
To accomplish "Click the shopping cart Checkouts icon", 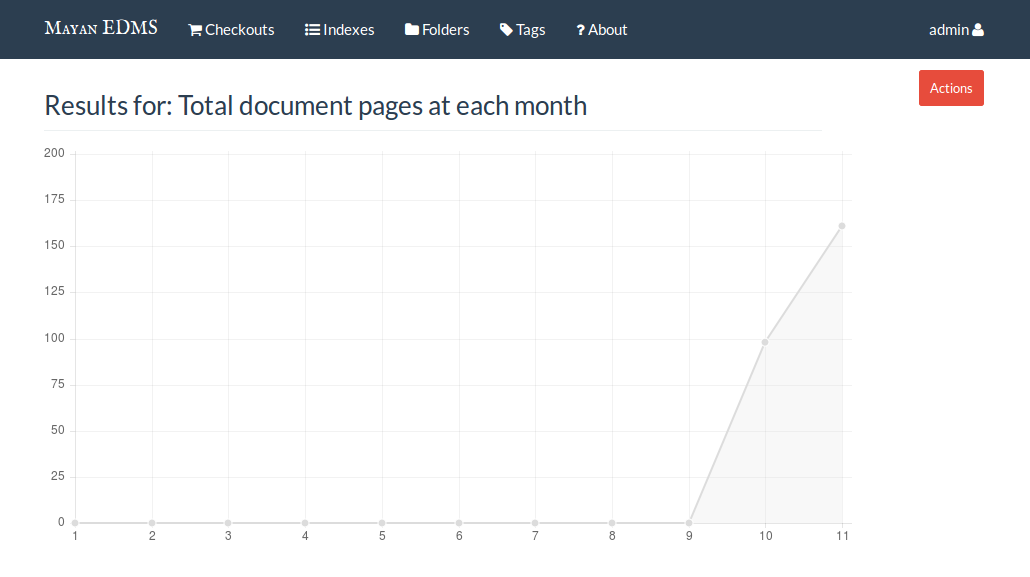I will [195, 30].
